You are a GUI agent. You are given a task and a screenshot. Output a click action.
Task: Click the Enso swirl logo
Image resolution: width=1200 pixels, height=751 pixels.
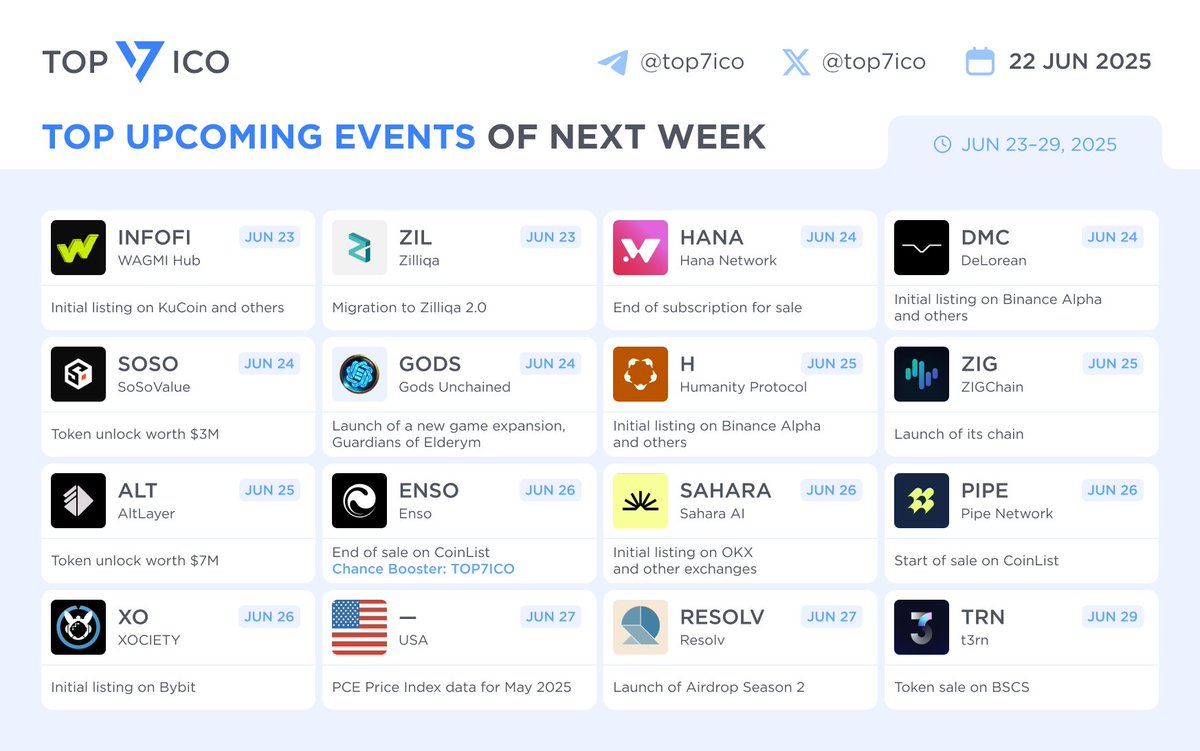click(x=359, y=500)
